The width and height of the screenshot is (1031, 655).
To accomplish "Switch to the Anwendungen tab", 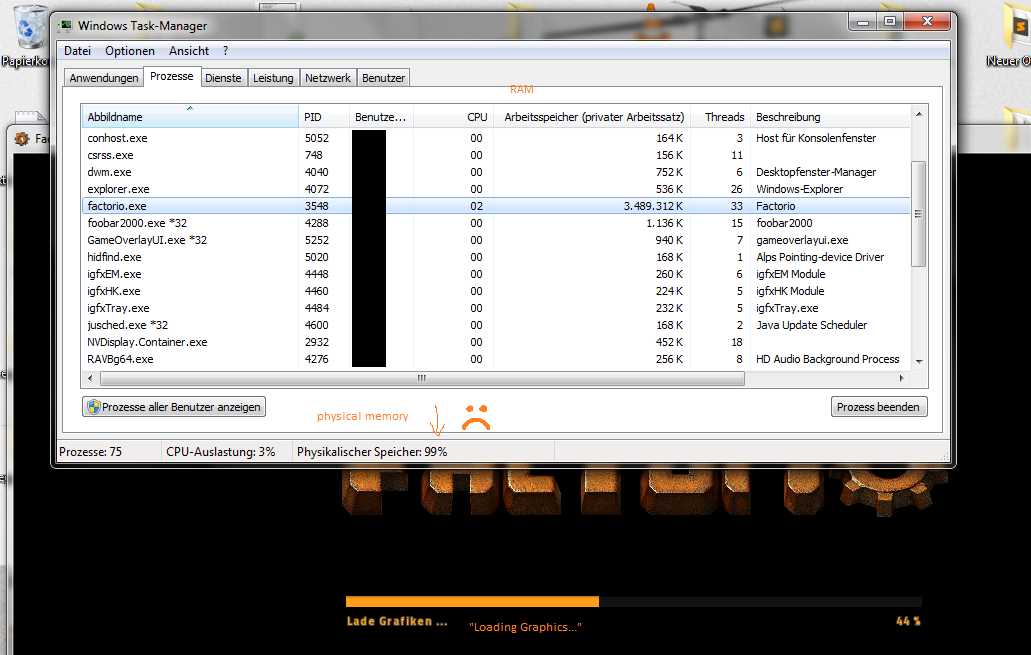I will point(104,78).
